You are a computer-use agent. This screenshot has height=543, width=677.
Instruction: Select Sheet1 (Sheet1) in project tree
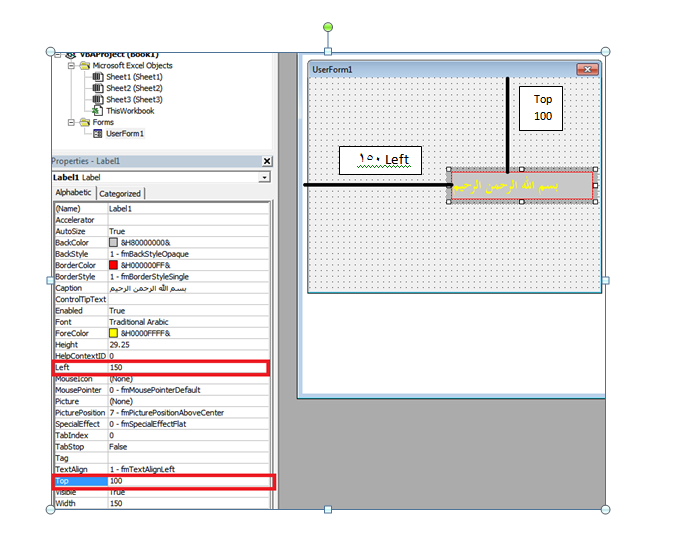pyautogui.click(x=134, y=77)
